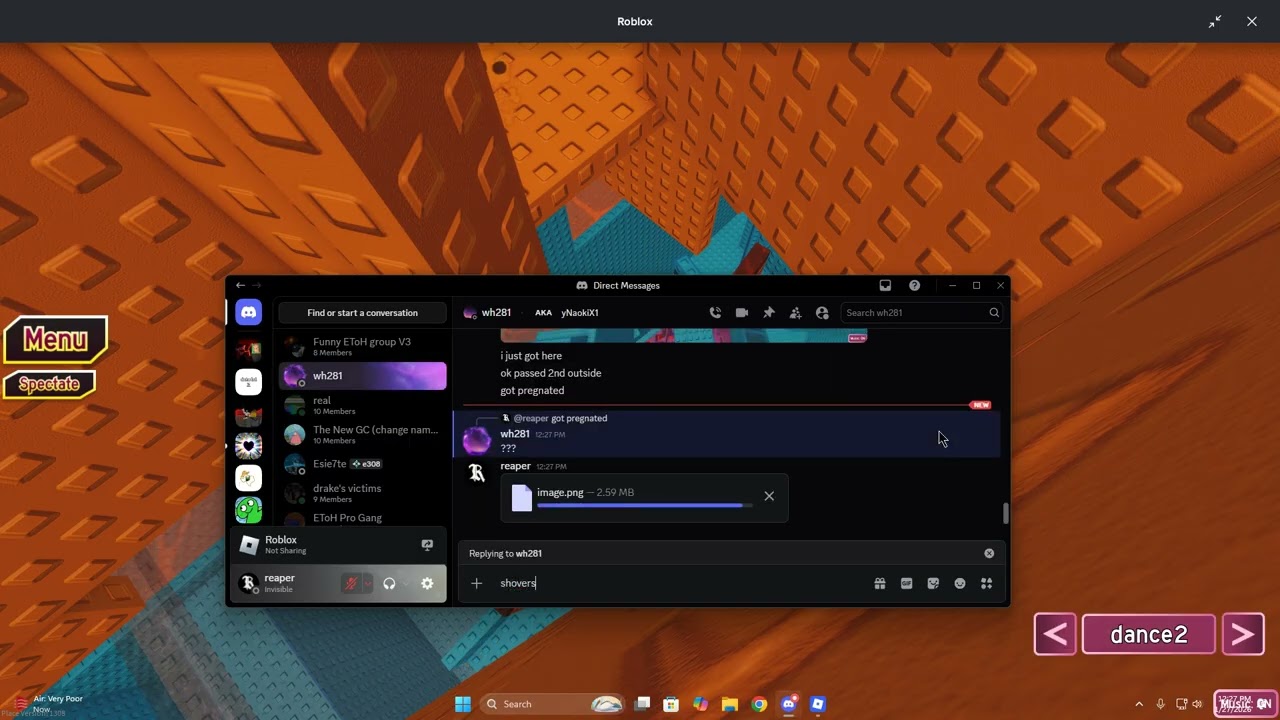The height and width of the screenshot is (720, 1280).
Task: Go back using Discord's back arrow
Action: coord(240,285)
